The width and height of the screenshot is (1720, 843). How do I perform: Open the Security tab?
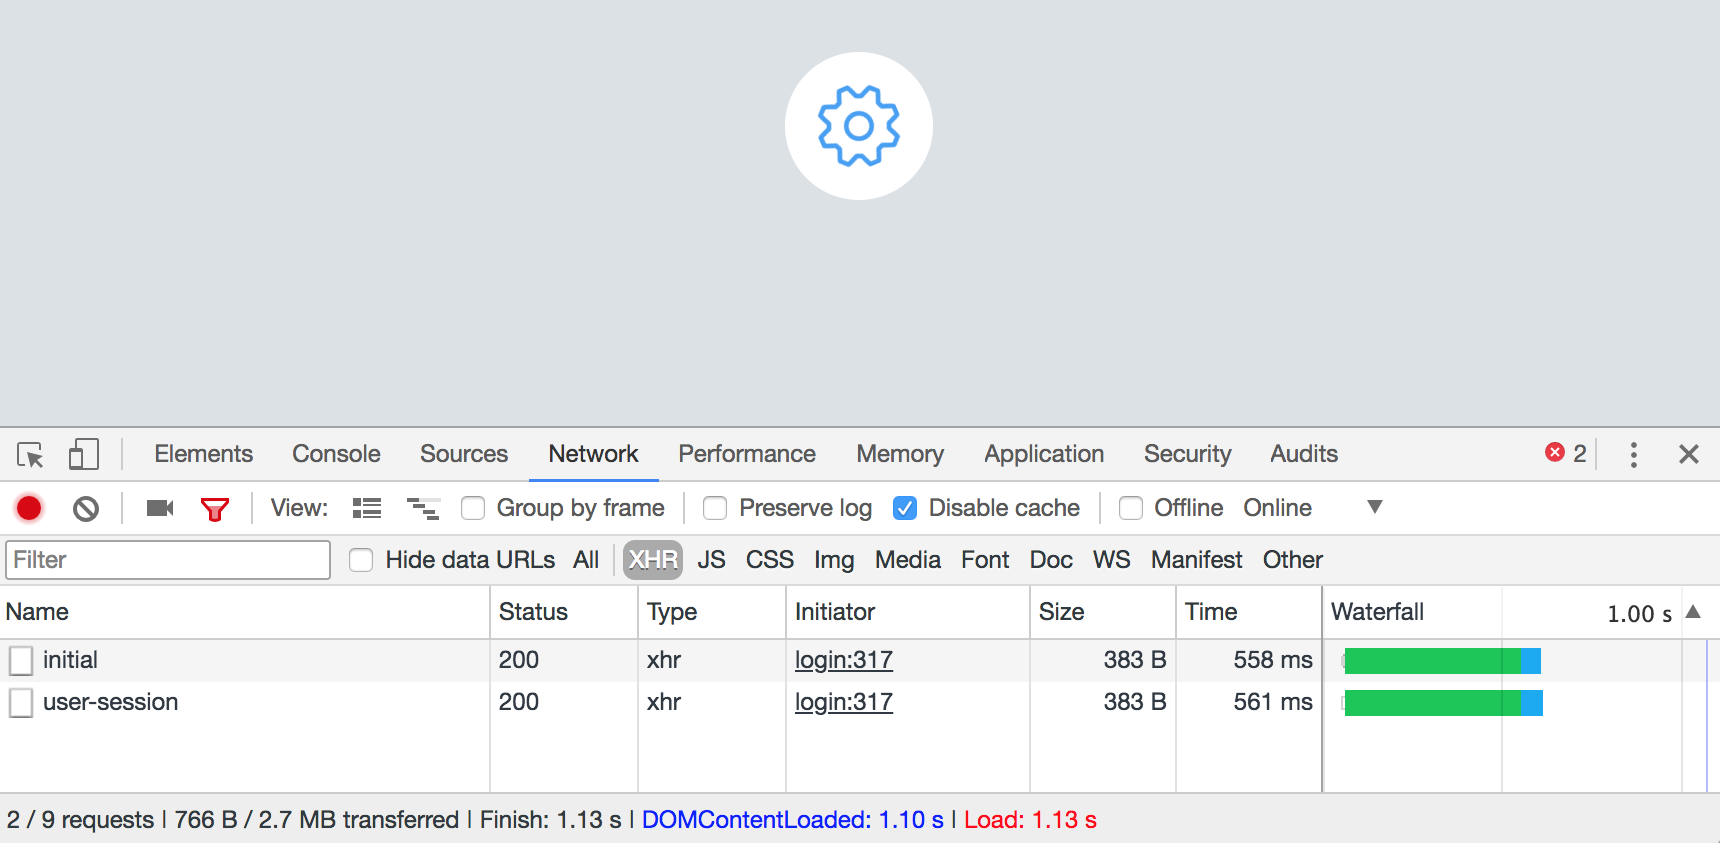[x=1187, y=454]
